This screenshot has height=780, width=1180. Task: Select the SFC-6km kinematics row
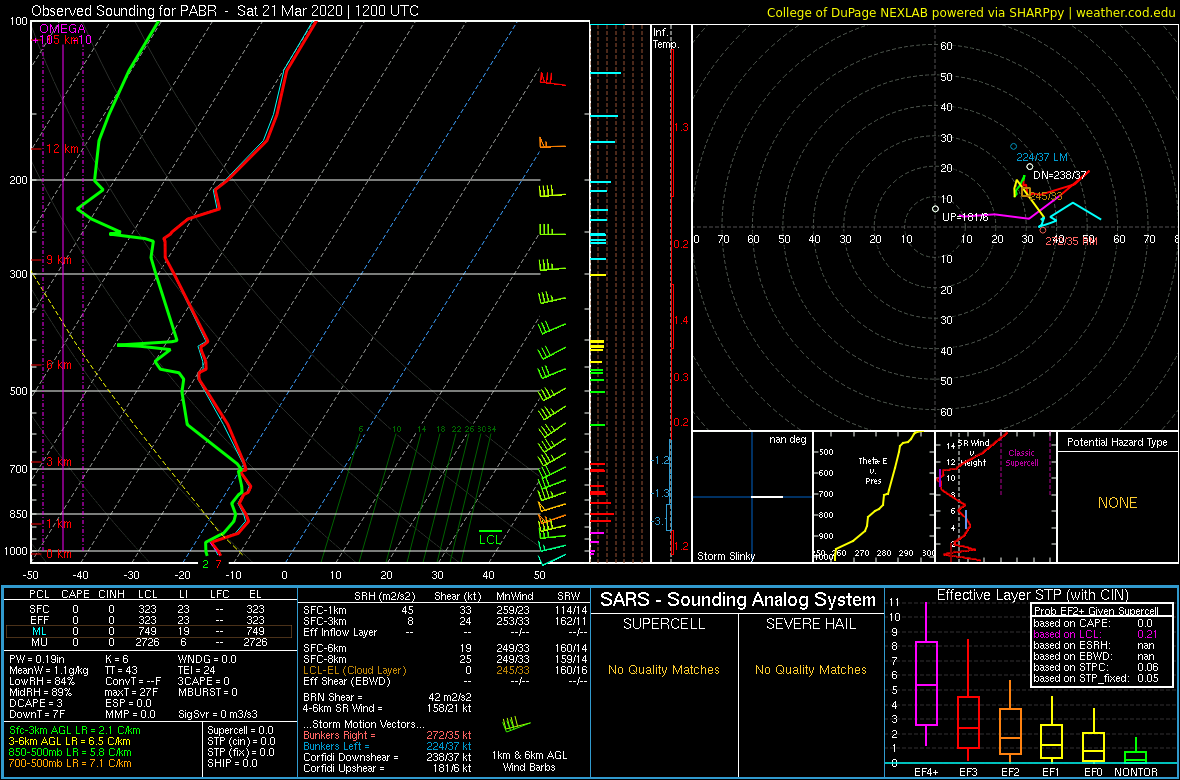444,647
